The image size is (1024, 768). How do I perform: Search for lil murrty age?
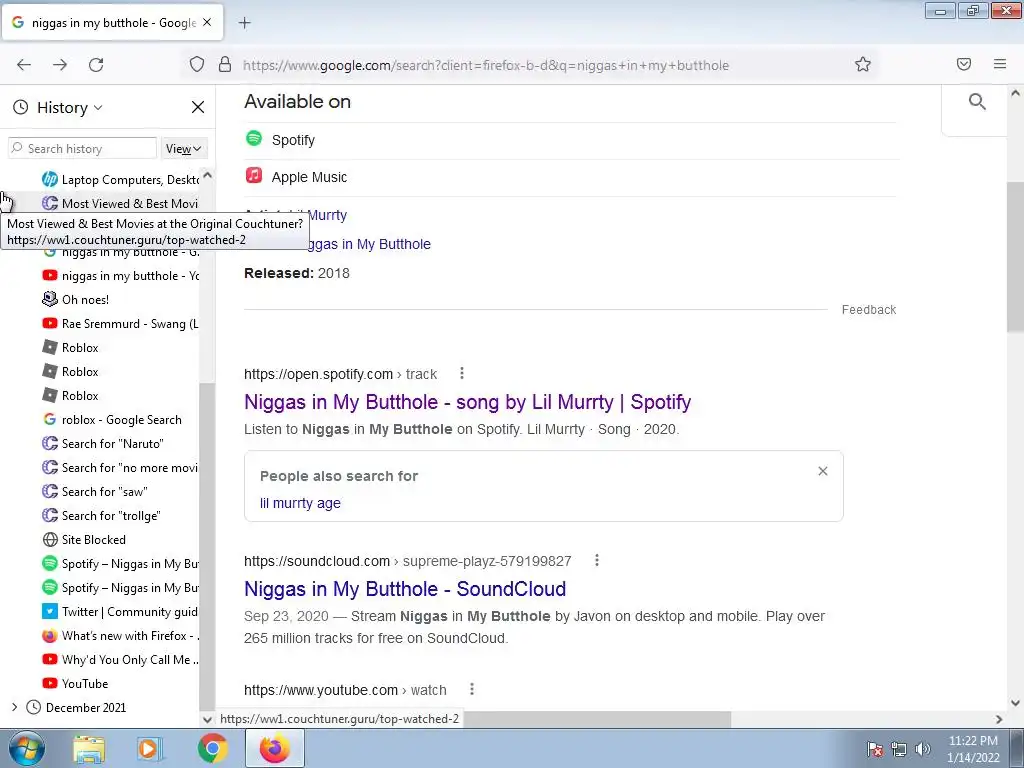[300, 504]
